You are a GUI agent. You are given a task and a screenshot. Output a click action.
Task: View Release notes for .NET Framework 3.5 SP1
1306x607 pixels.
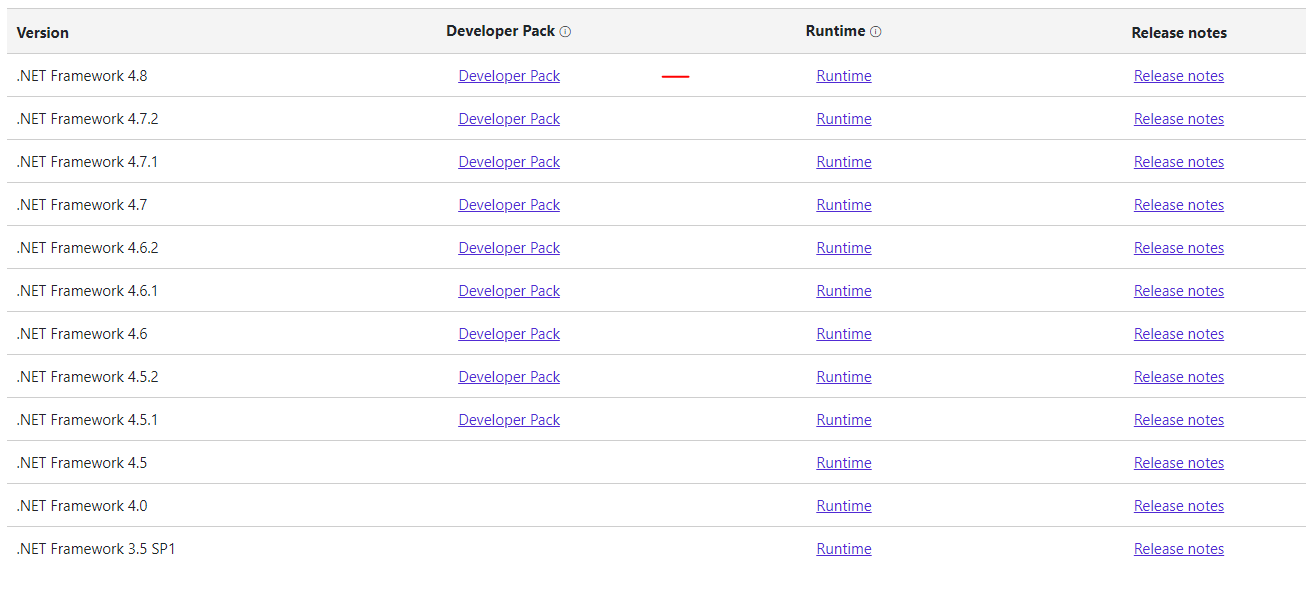tap(1178, 549)
